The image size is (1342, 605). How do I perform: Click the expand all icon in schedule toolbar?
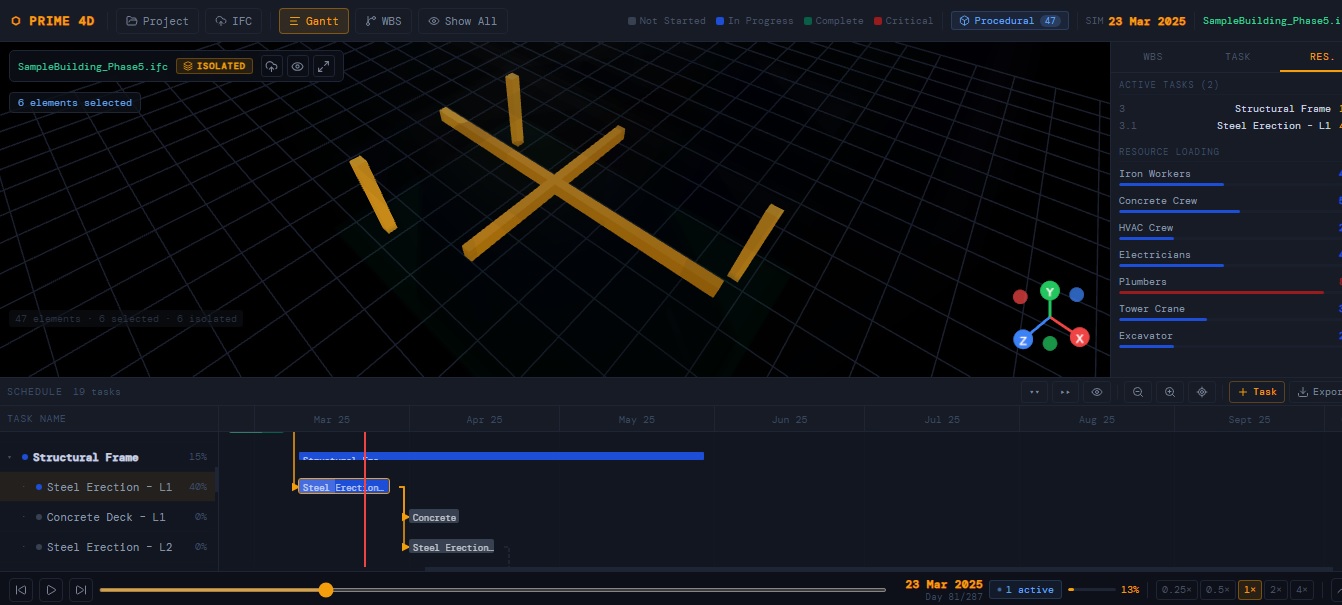point(1066,392)
